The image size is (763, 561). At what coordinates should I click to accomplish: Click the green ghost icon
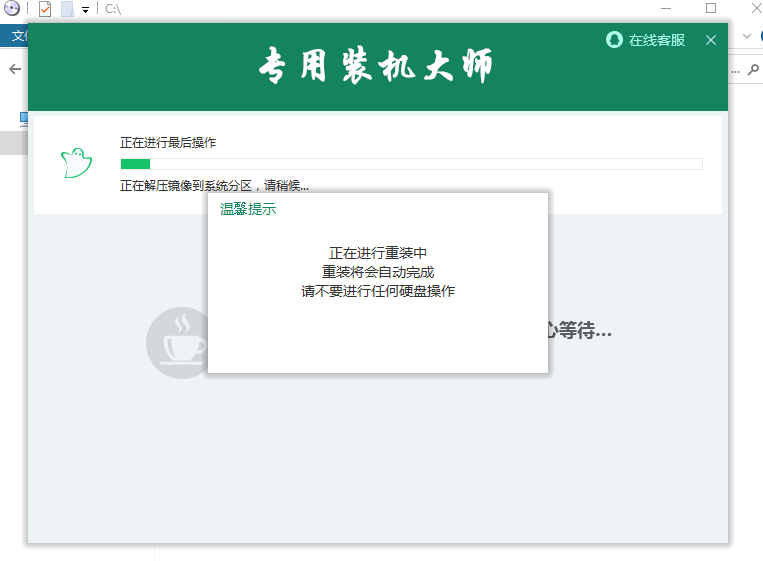76,163
